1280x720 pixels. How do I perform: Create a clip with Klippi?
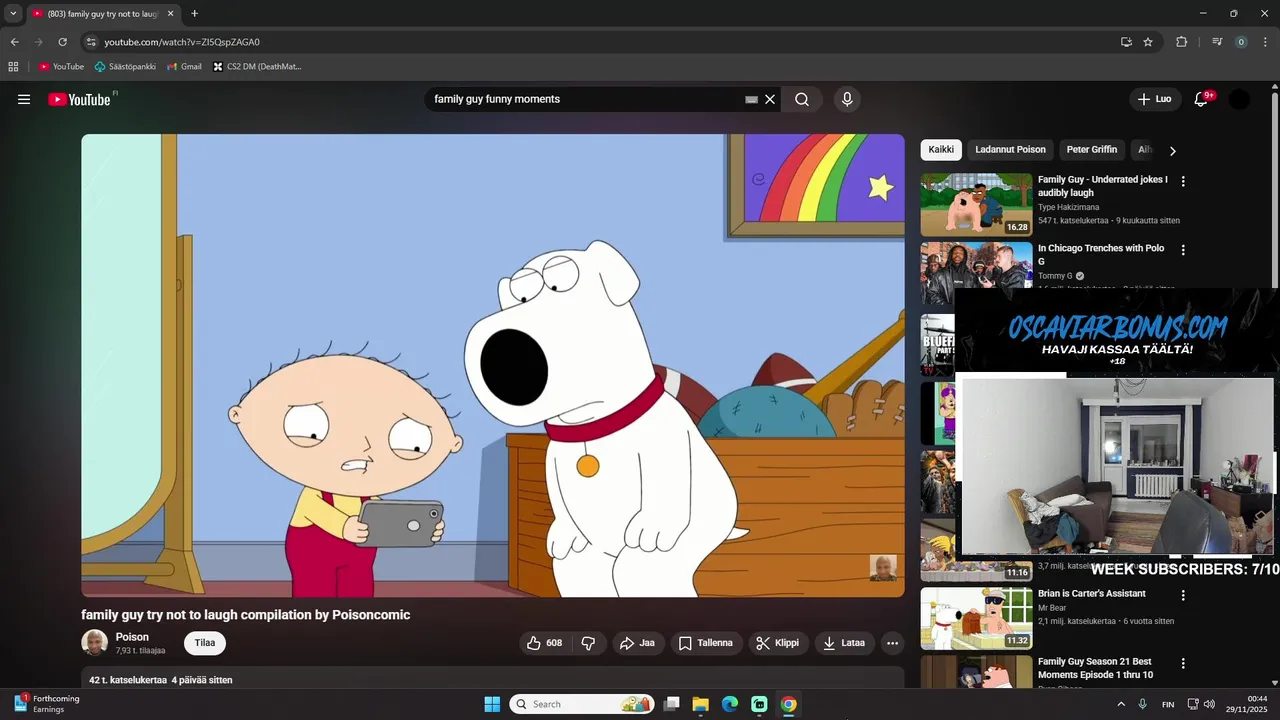[778, 643]
